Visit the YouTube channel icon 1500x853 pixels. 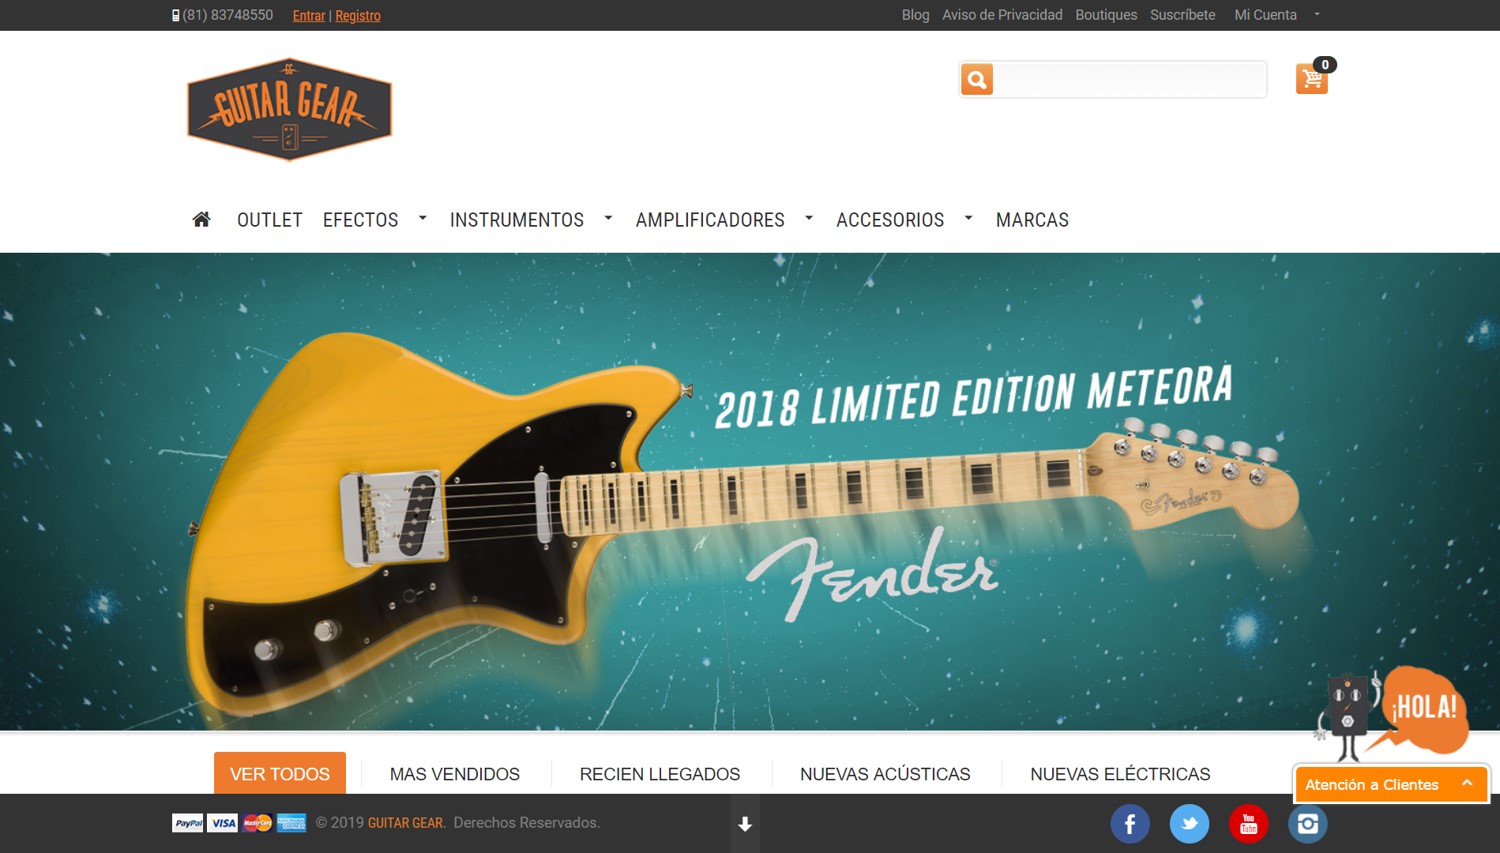click(x=1248, y=824)
